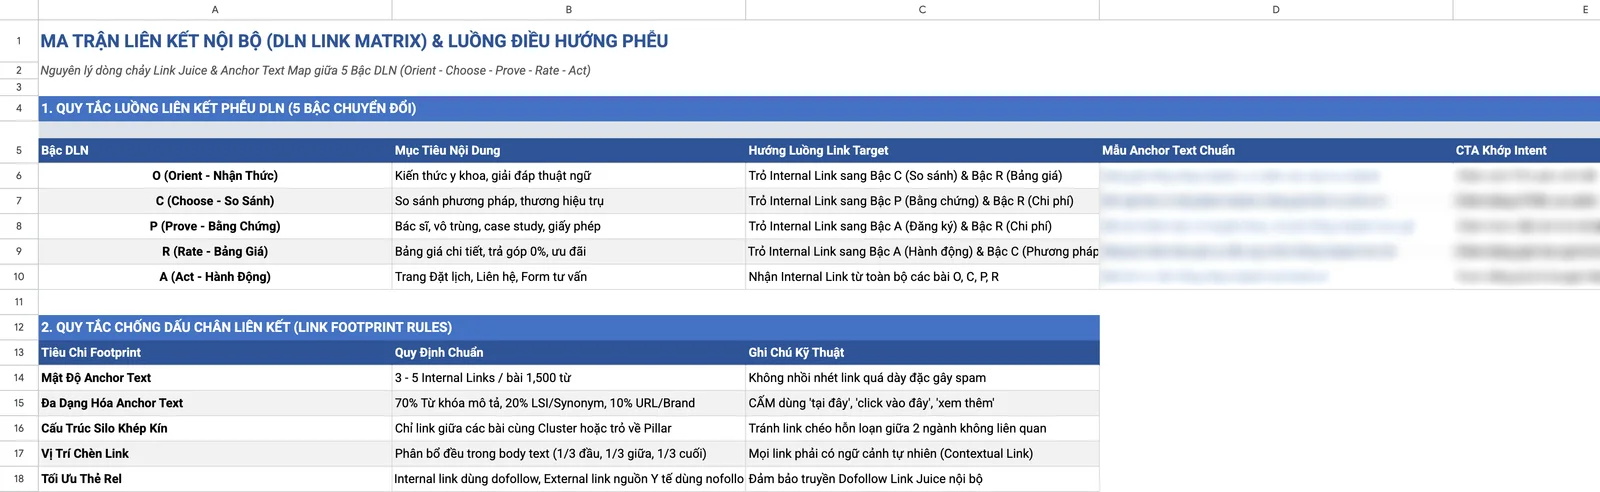Click header cell 'Bậc DLN'
The height and width of the screenshot is (492, 1600).
coord(215,151)
